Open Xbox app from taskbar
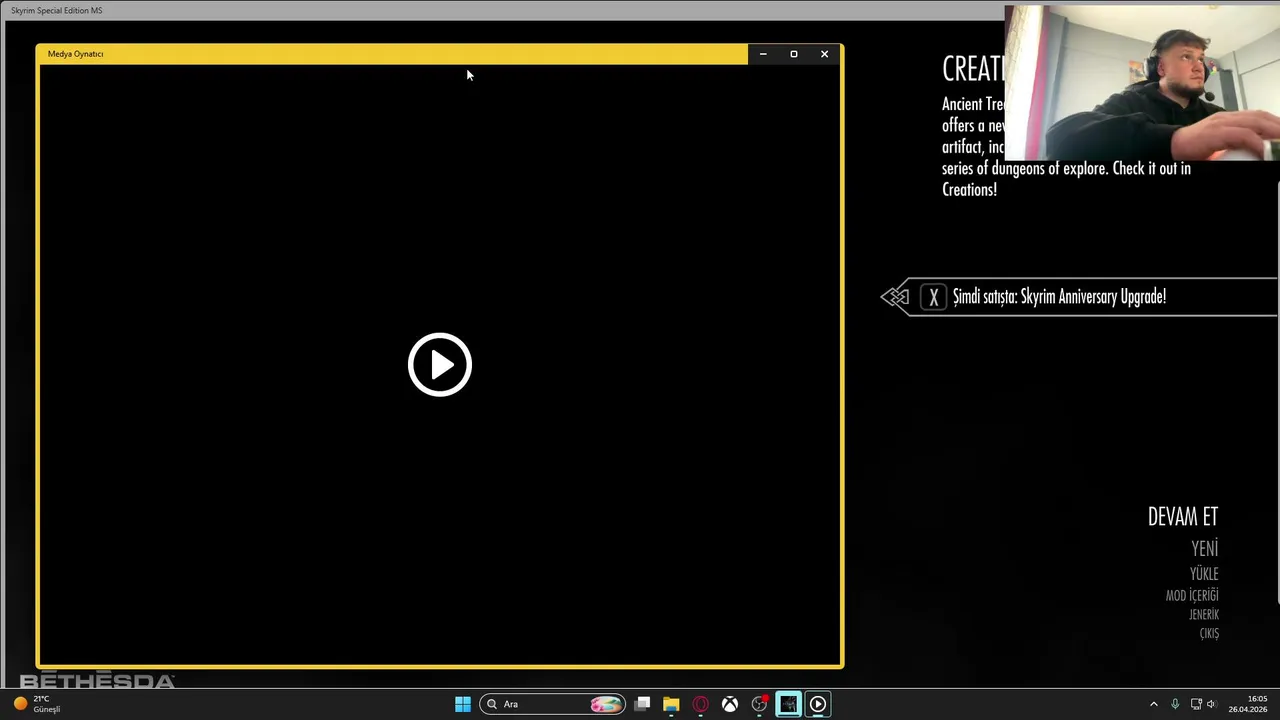1280x720 pixels. coord(730,704)
